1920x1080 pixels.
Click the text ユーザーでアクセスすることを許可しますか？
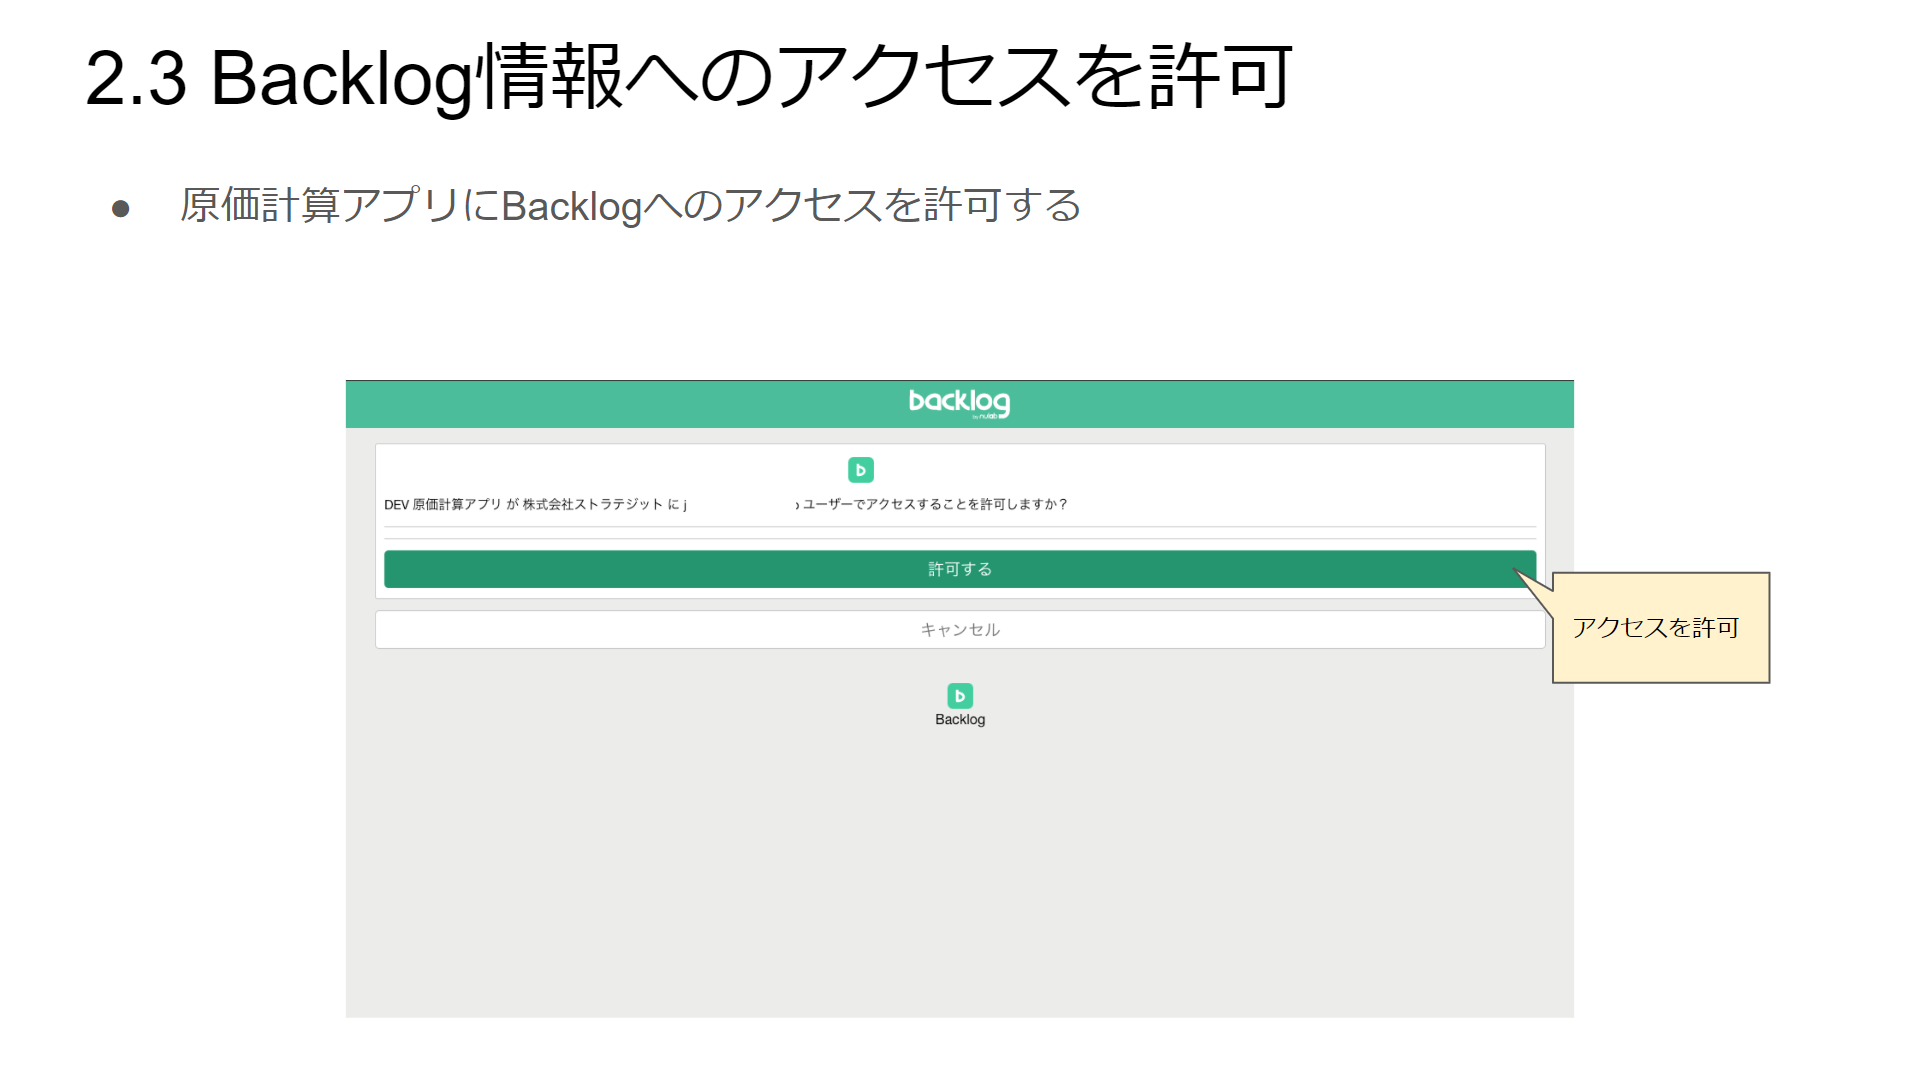[x=935, y=505]
